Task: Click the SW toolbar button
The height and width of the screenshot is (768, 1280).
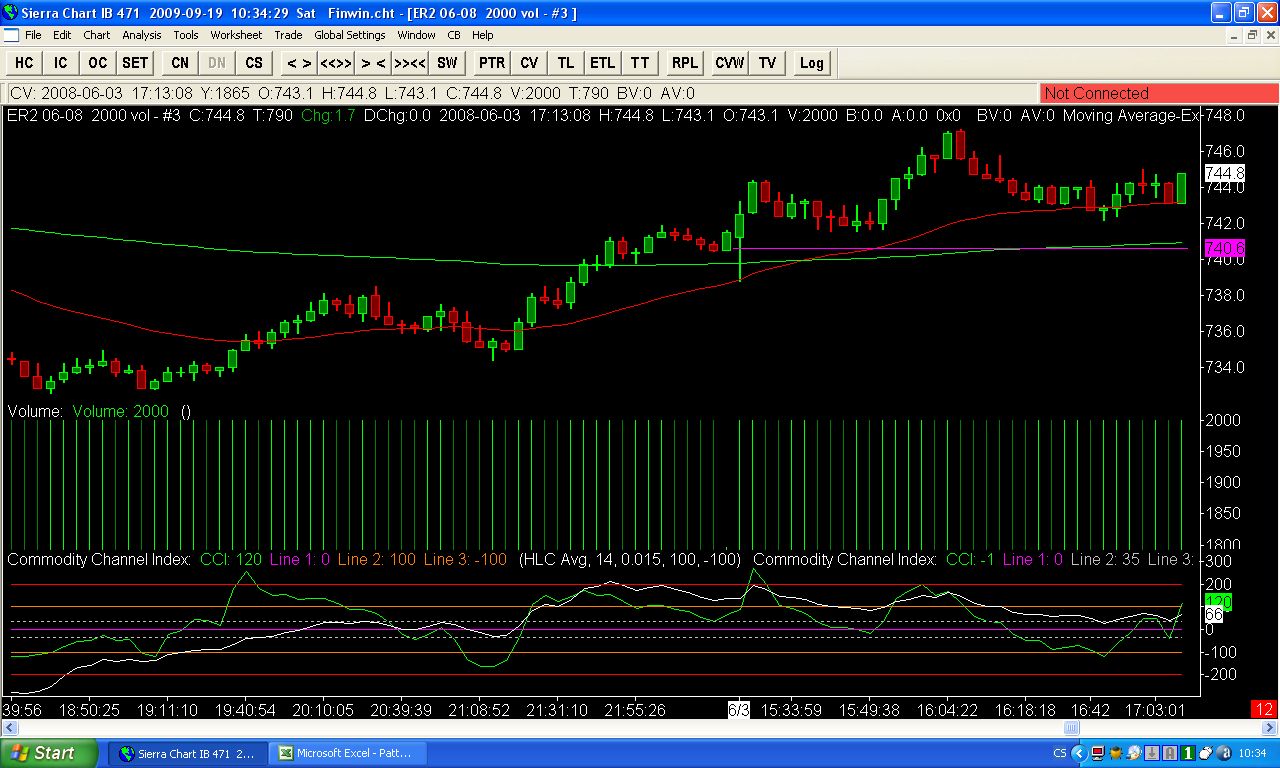Action: (447, 63)
